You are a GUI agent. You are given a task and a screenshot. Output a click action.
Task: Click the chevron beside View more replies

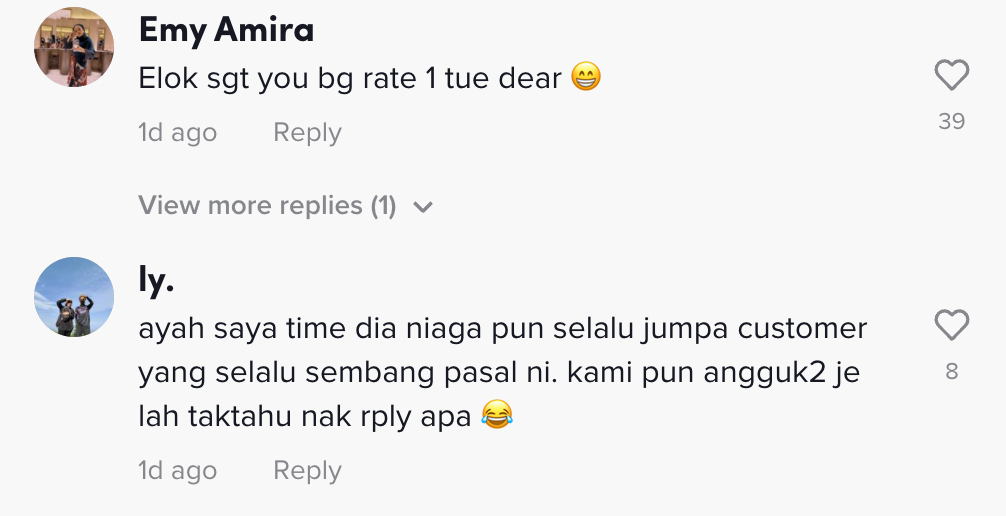tap(423, 207)
